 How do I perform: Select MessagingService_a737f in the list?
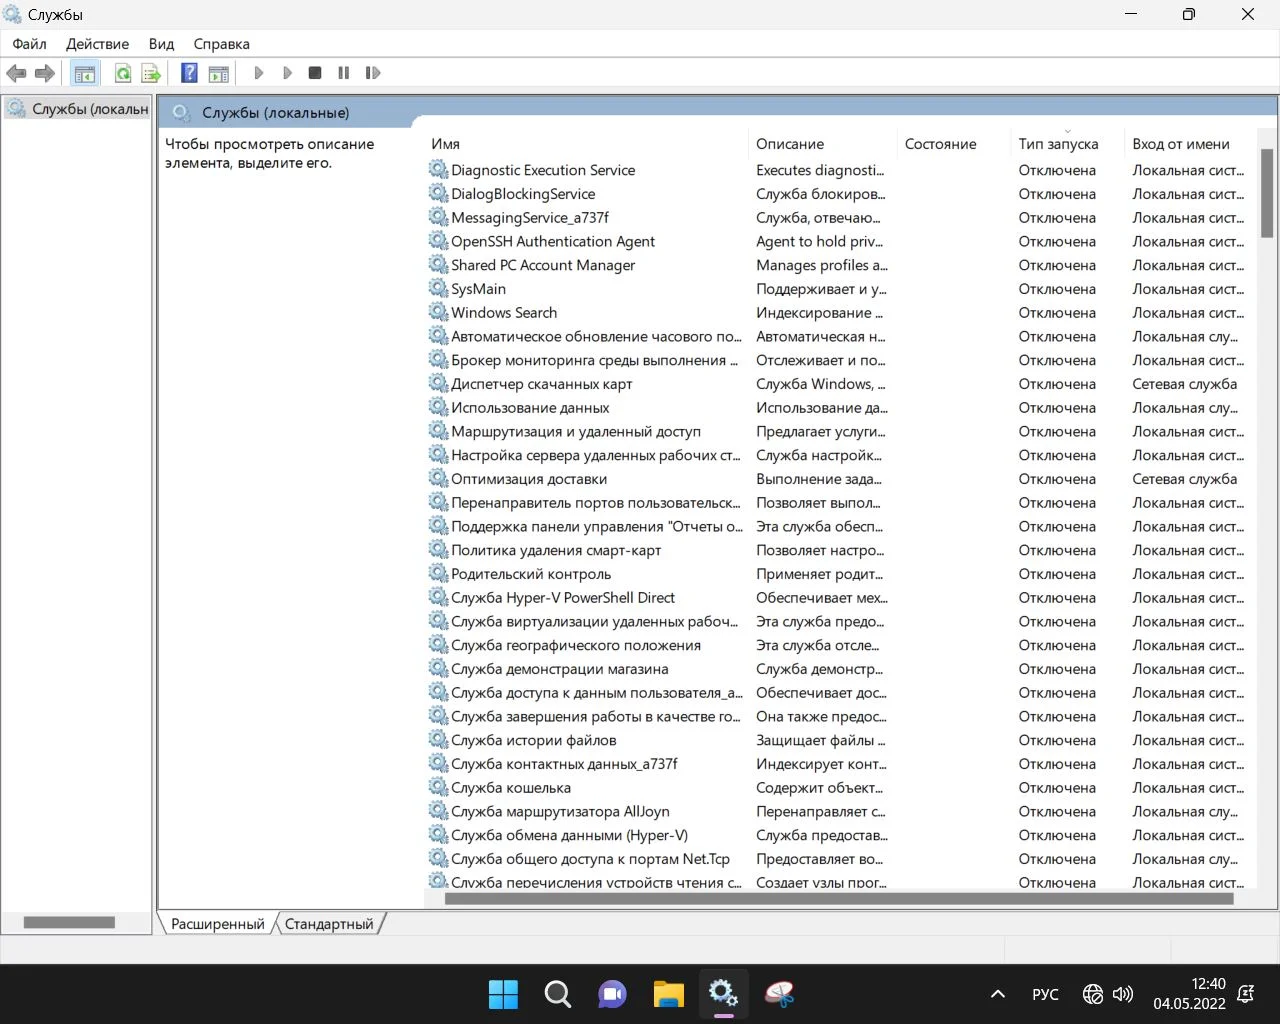click(530, 217)
